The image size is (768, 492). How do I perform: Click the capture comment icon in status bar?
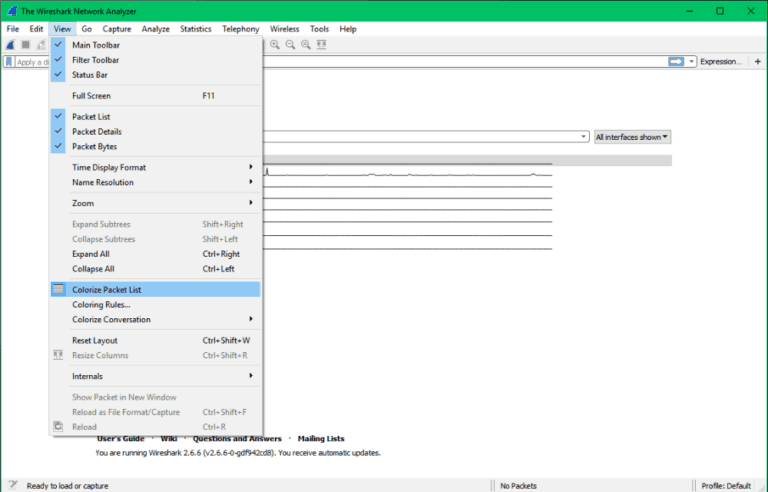tap(13, 485)
